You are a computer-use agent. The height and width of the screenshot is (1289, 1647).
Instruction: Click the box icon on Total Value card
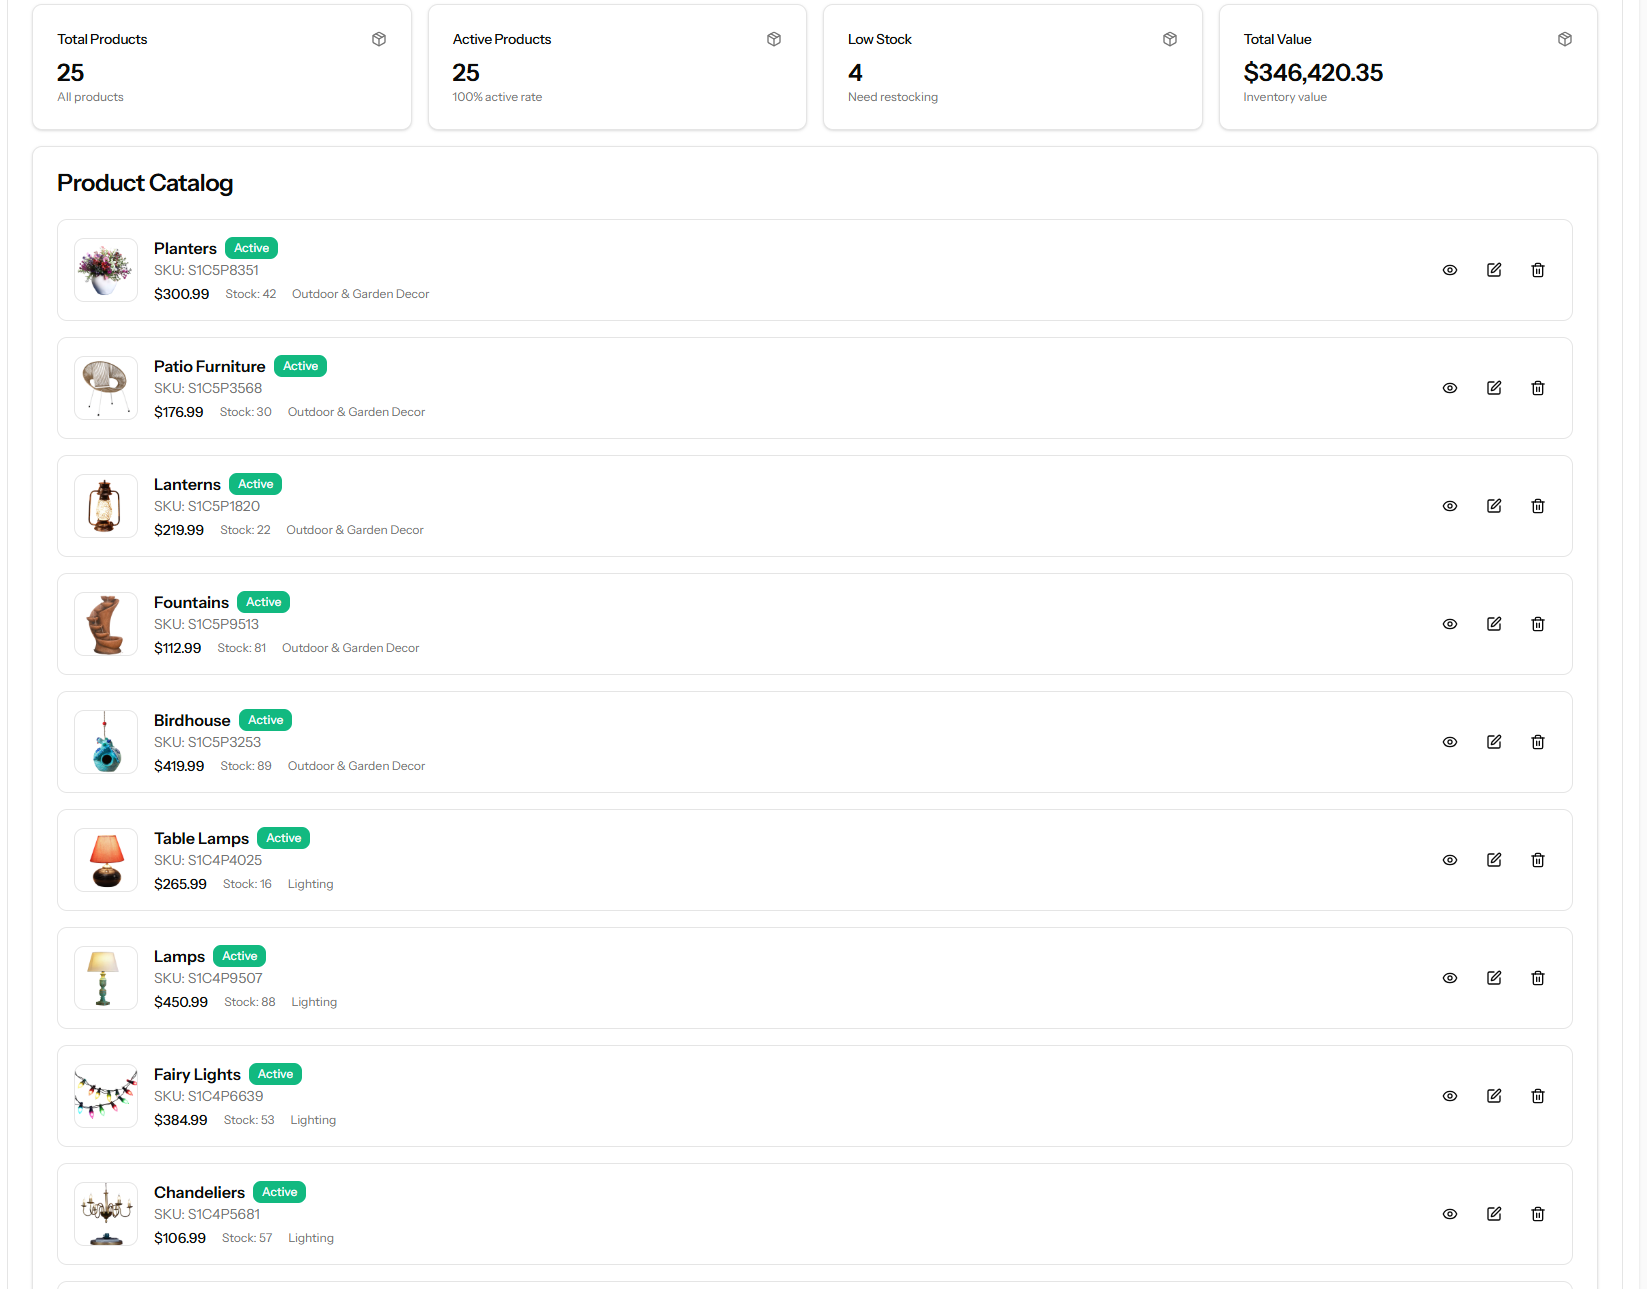[x=1565, y=39]
